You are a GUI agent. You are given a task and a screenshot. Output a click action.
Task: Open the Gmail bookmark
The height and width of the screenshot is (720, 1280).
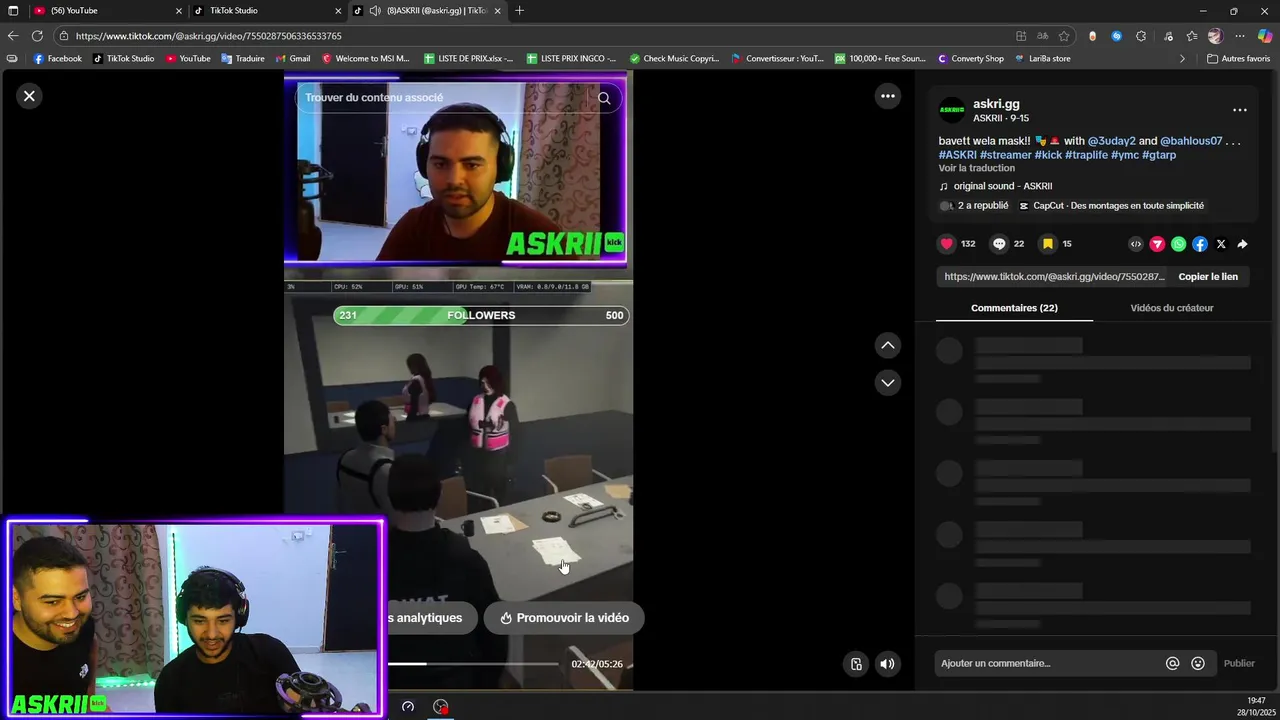tap(292, 59)
